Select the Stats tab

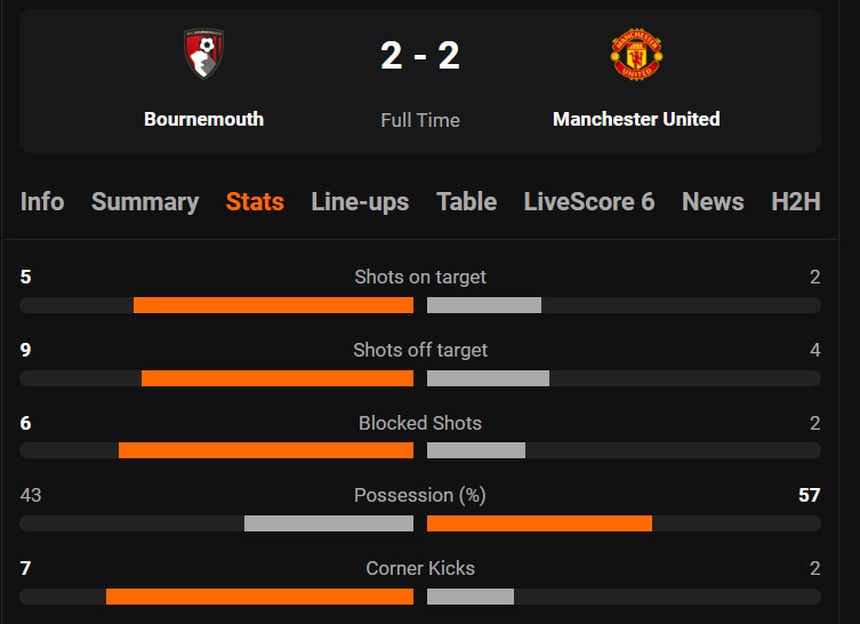tap(255, 202)
